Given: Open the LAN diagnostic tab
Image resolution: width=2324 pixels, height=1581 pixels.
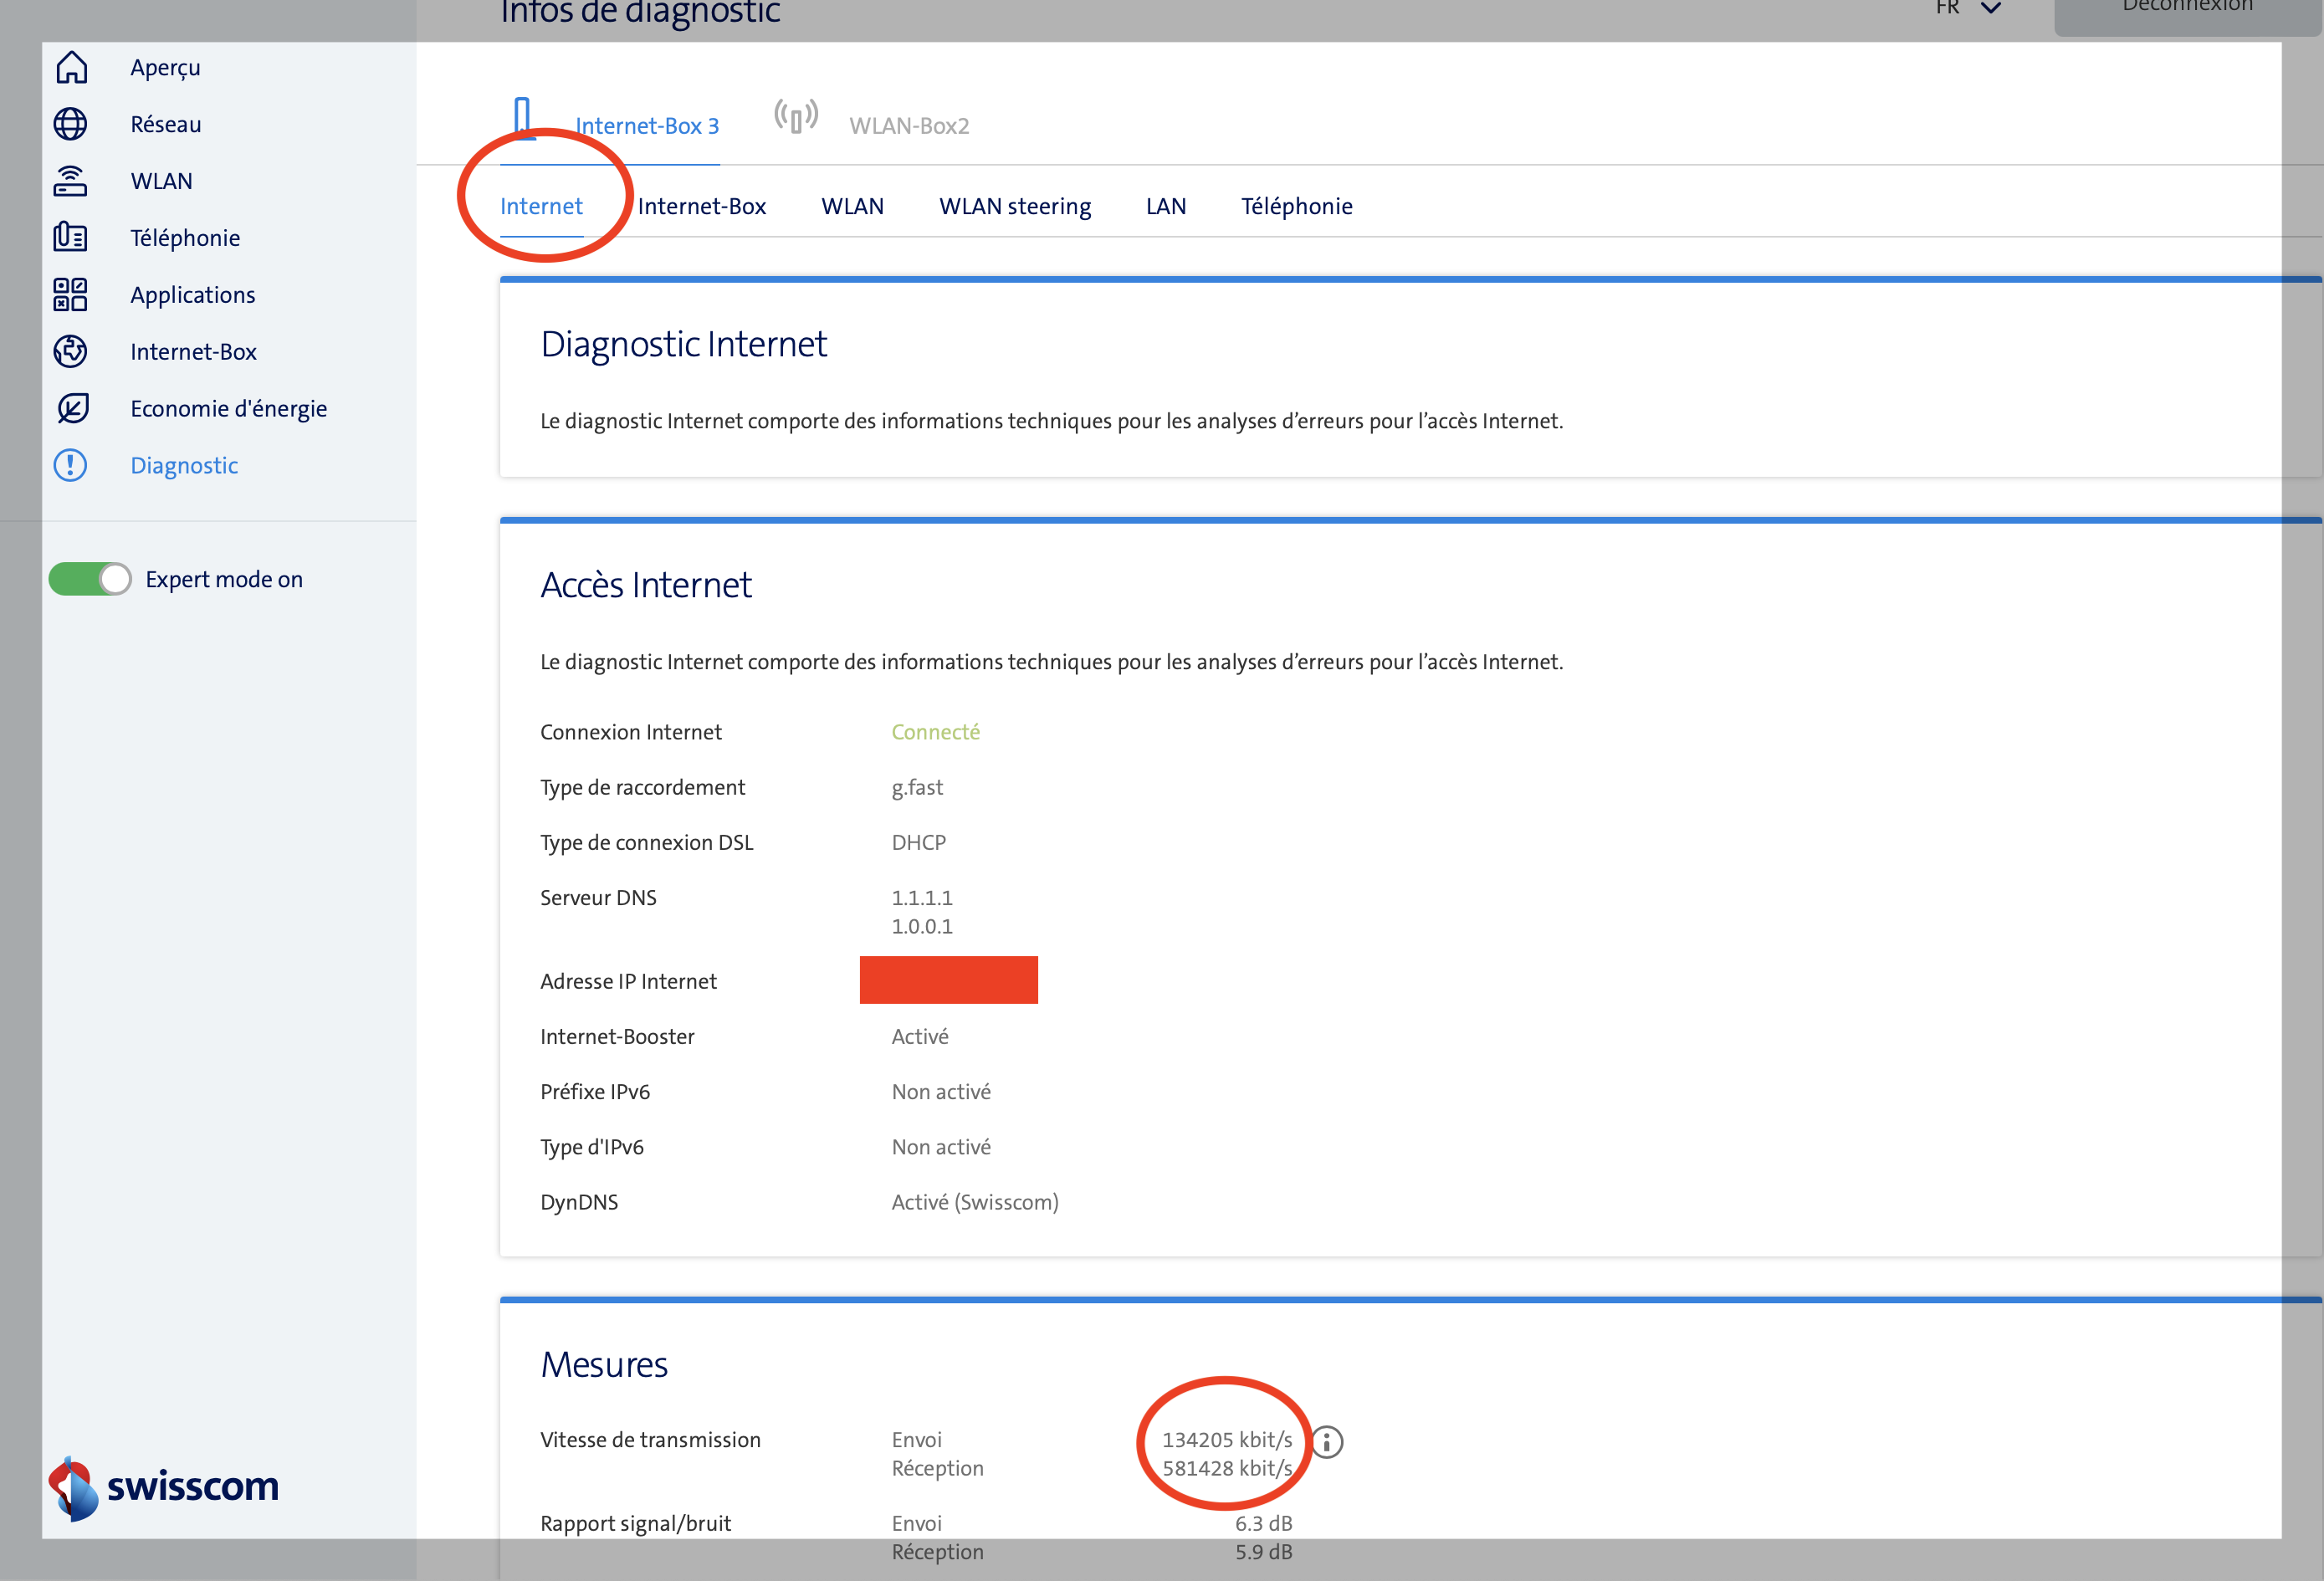Looking at the screenshot, I should click(1166, 206).
